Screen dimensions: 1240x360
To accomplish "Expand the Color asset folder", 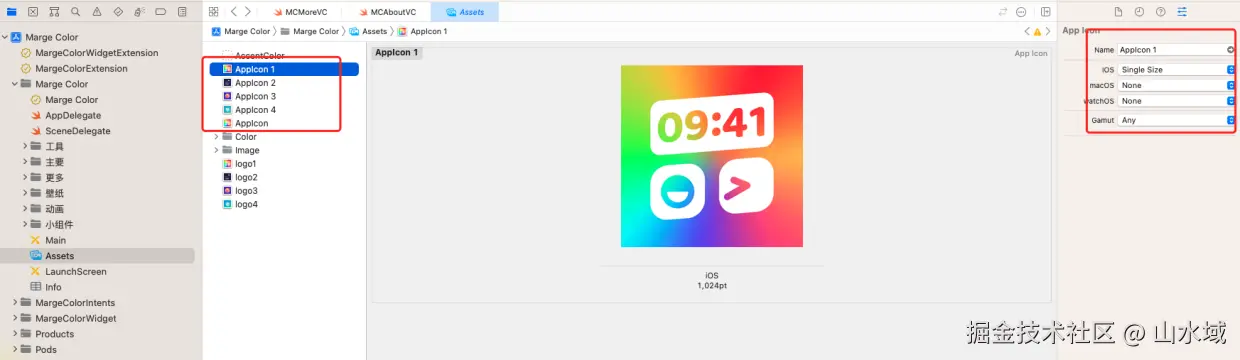I will click(x=216, y=137).
